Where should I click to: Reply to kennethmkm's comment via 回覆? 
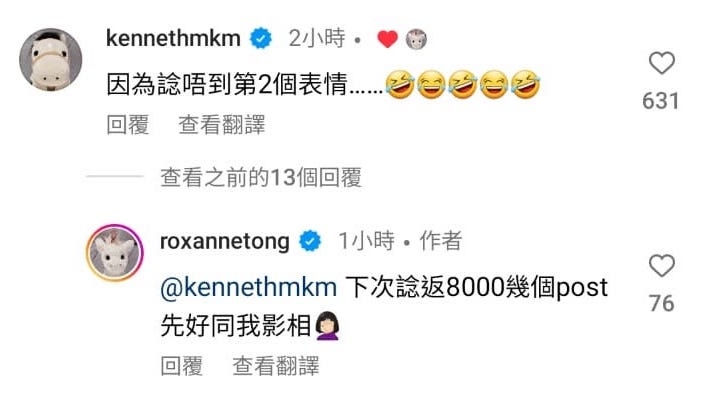(128, 125)
